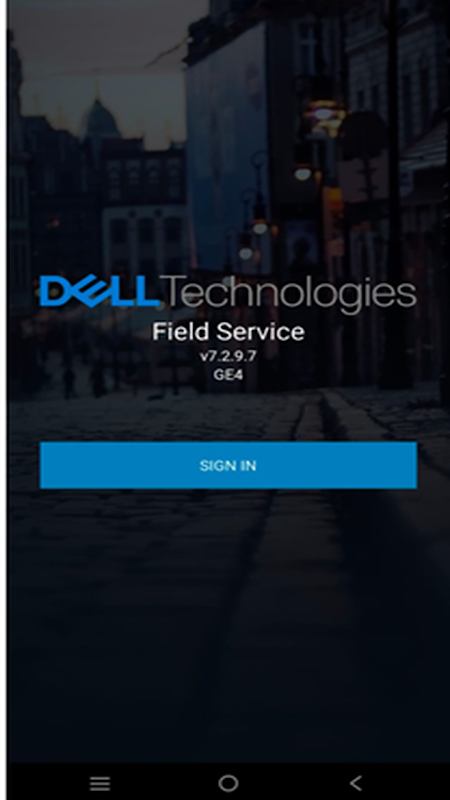Click the SIGN IN text label
This screenshot has width=450, height=800.
(x=228, y=465)
